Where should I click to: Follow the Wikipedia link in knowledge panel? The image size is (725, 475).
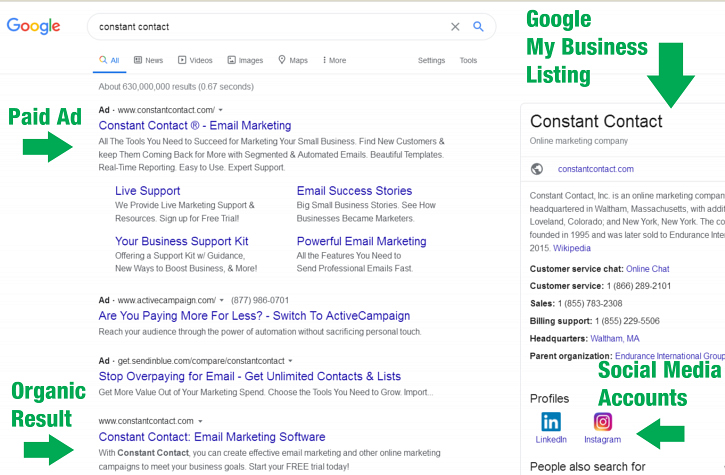click(572, 248)
